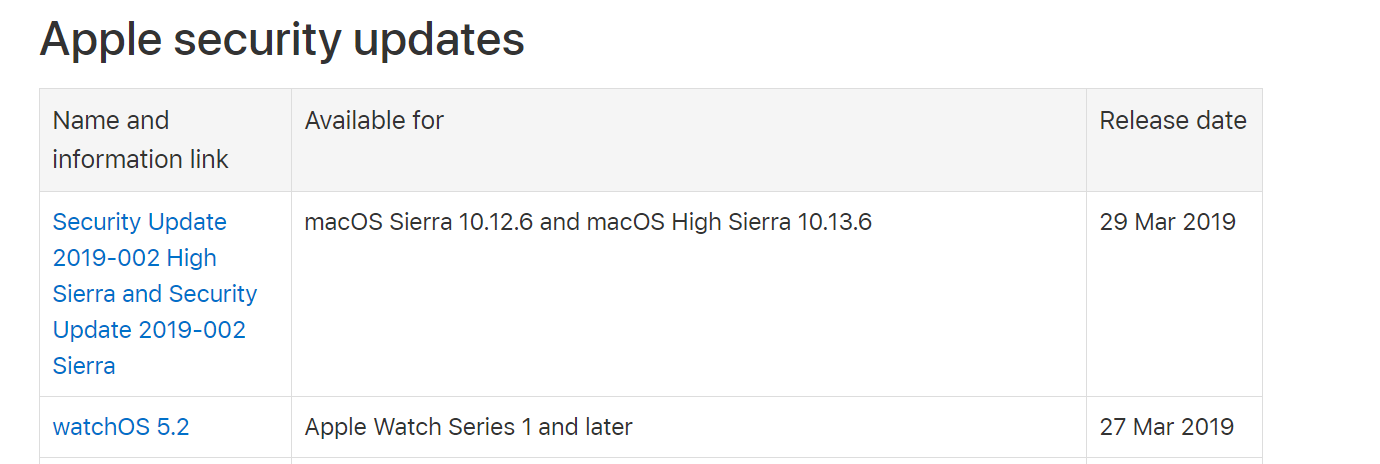Click the 'Available for' column header
This screenshot has height=464, width=1380.
pos(374,121)
